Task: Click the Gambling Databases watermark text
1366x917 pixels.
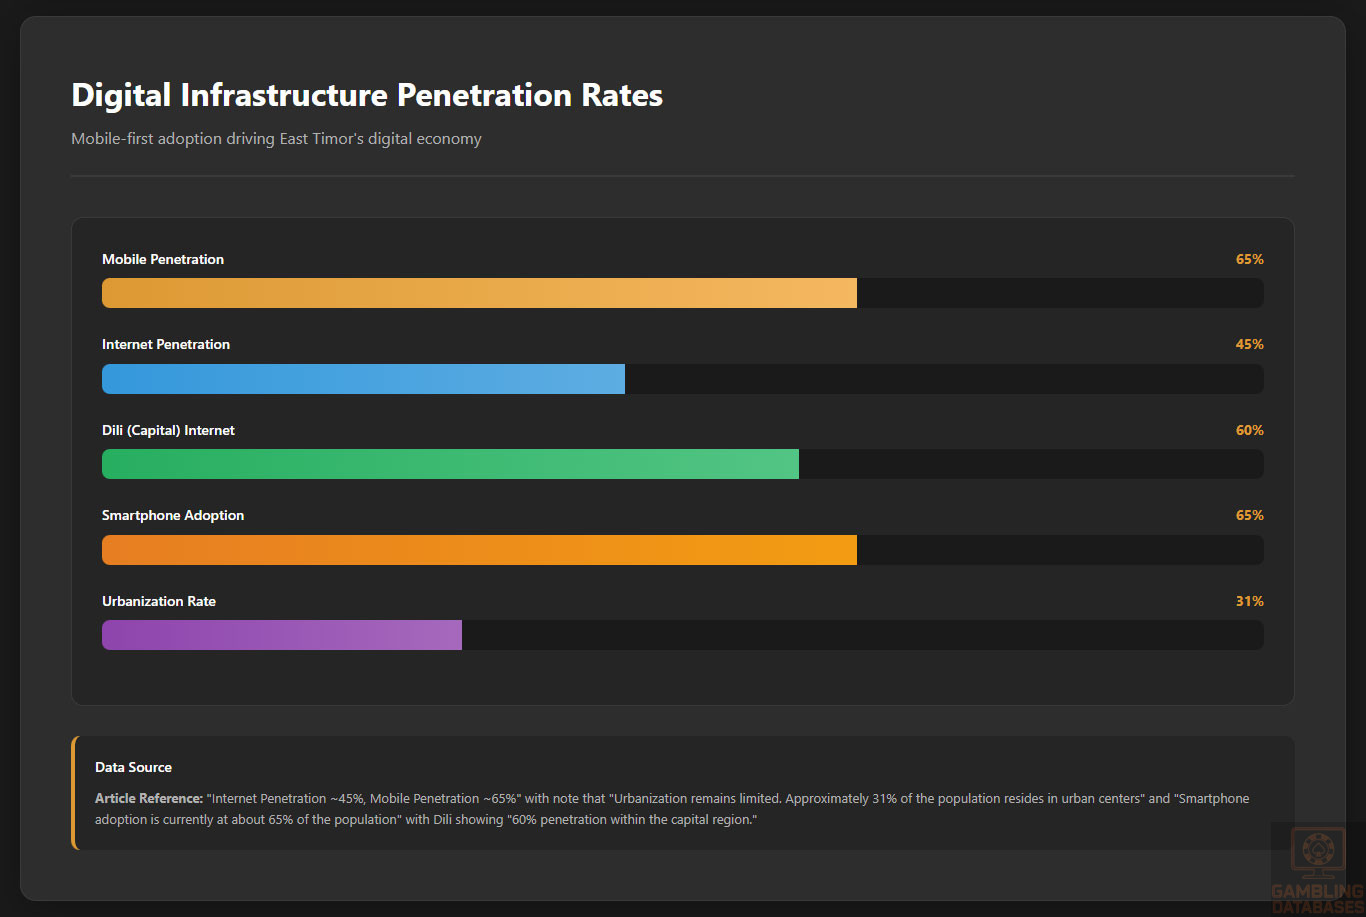Action: coord(1317,898)
